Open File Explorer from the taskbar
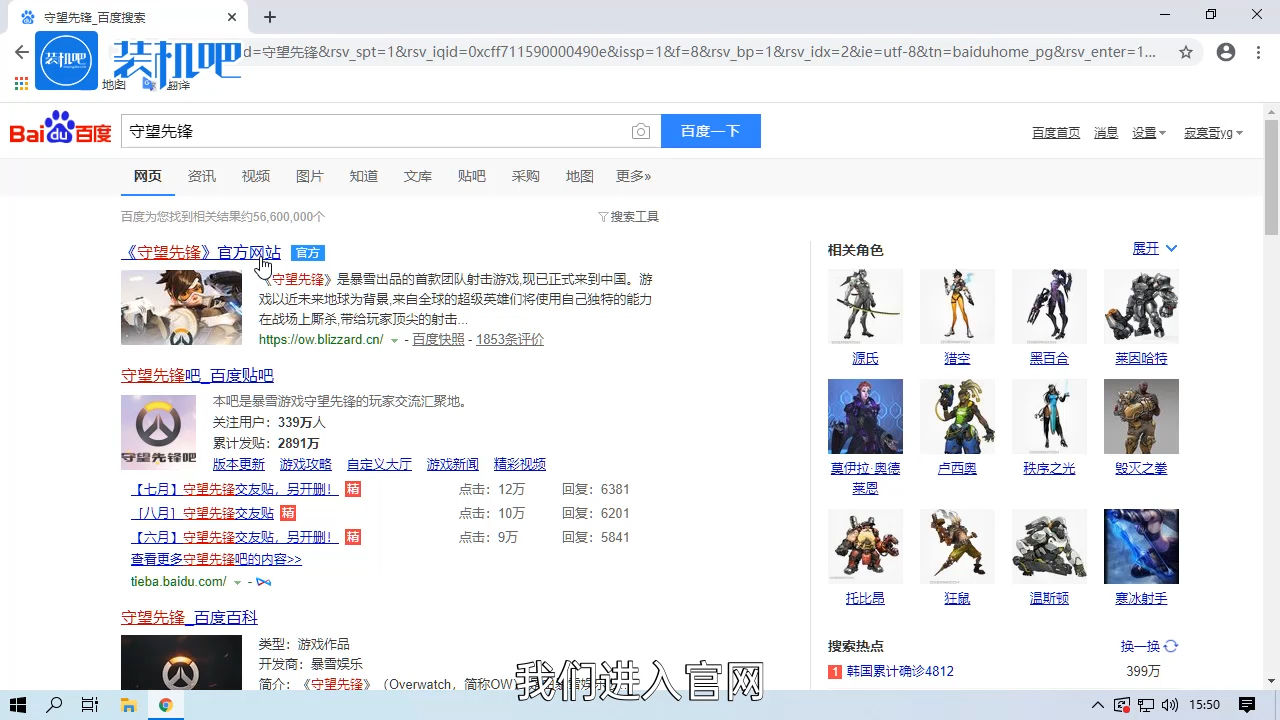This screenshot has height=720, width=1280. (128, 704)
